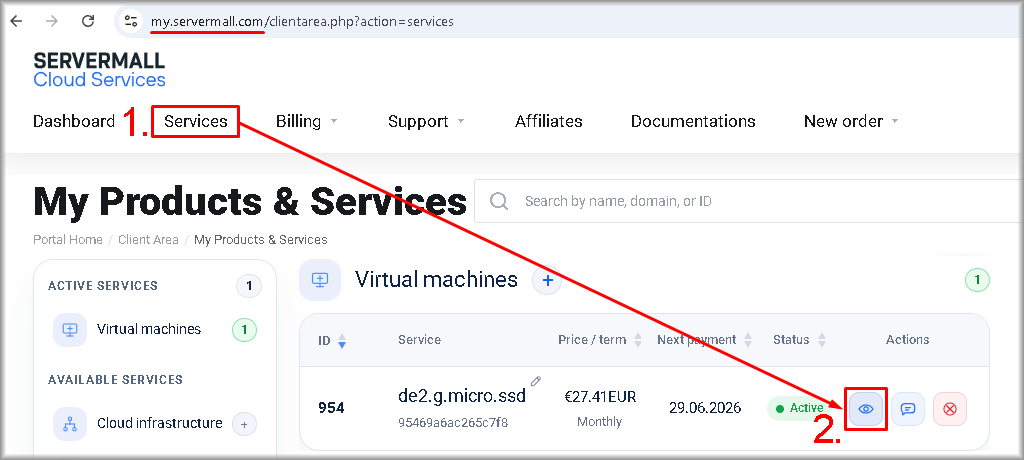Viewport: 1024px width, 460px height.
Task: Click next payment date 29.06.2026
Action: coord(705,408)
